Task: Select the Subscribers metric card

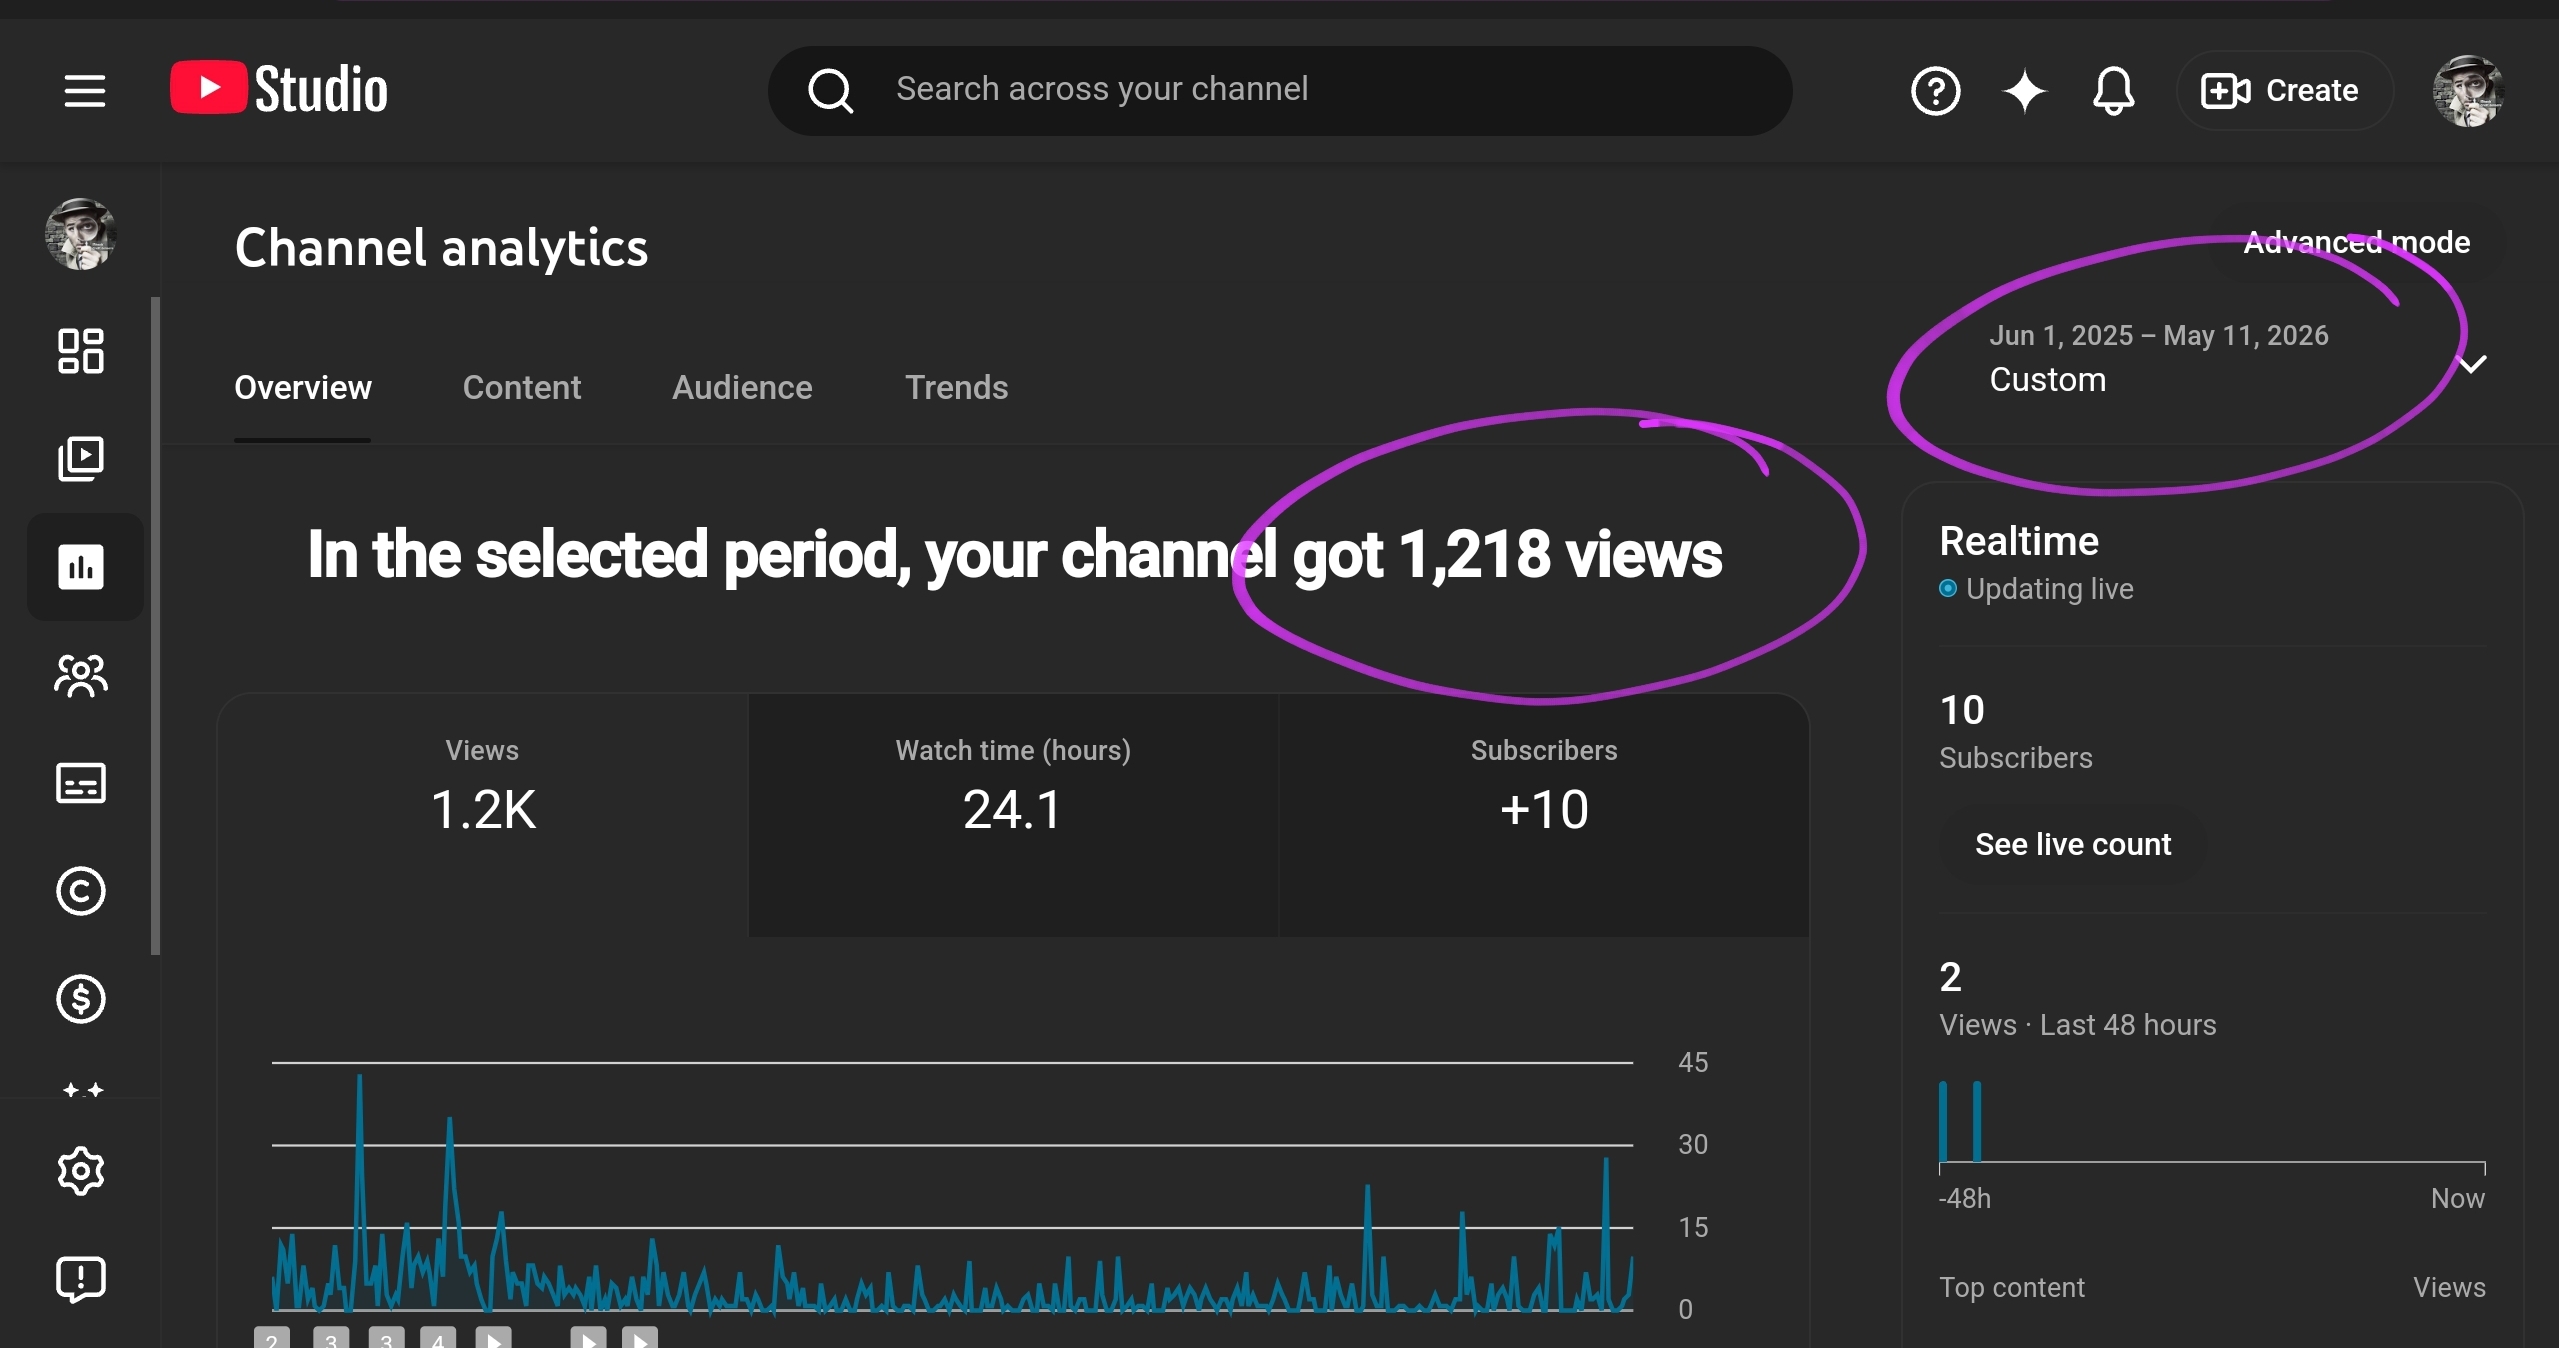Action: coord(1544,815)
